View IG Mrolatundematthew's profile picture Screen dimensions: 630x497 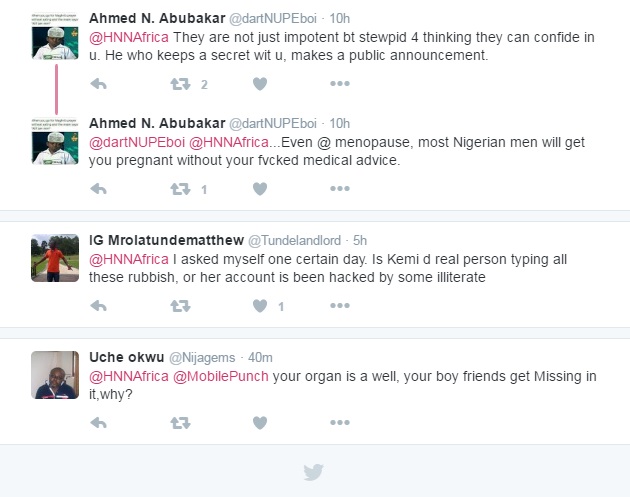click(55, 259)
